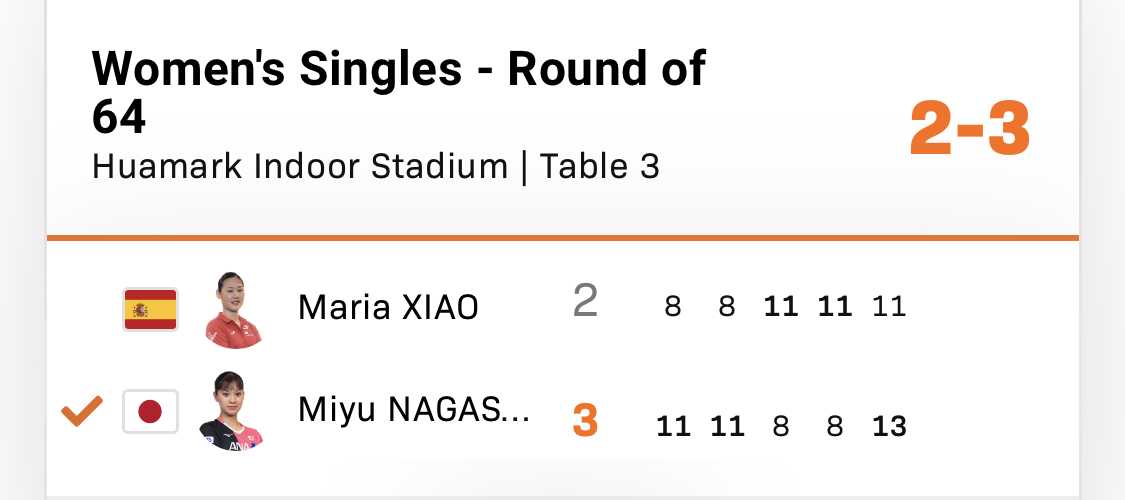
Task: Open Miyu Nagasaki's player photo
Action: (231, 412)
